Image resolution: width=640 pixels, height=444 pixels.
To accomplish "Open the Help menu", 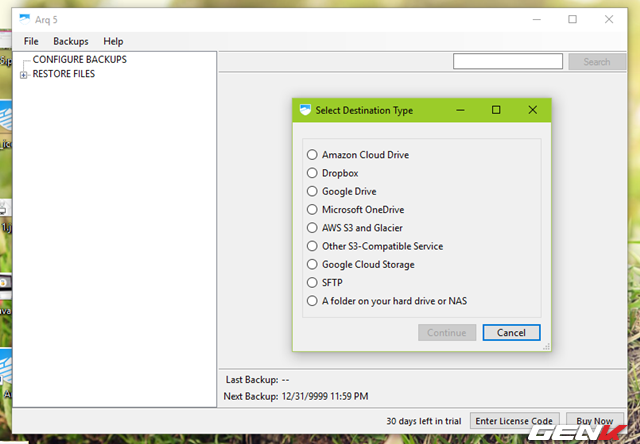I will [113, 42].
